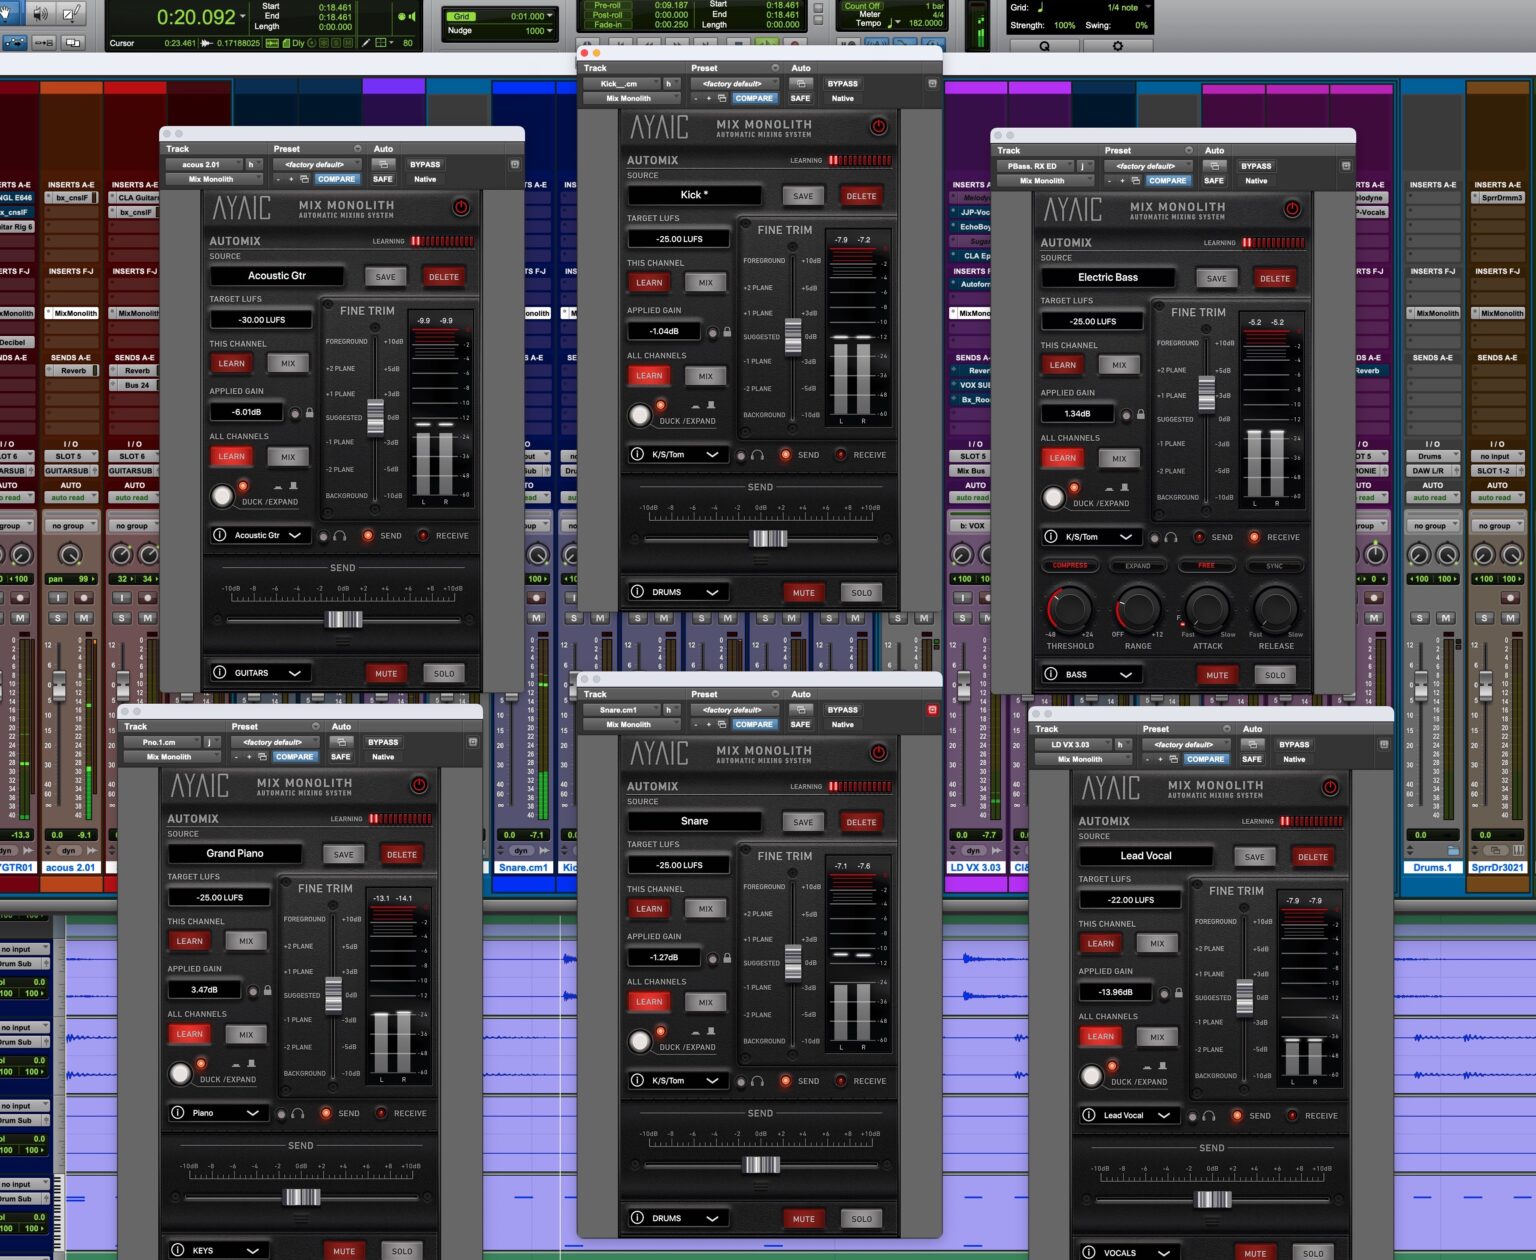Click the Target LUFS field in Lead Vocal plugin
The image size is (1536, 1260).
pos(1129,900)
